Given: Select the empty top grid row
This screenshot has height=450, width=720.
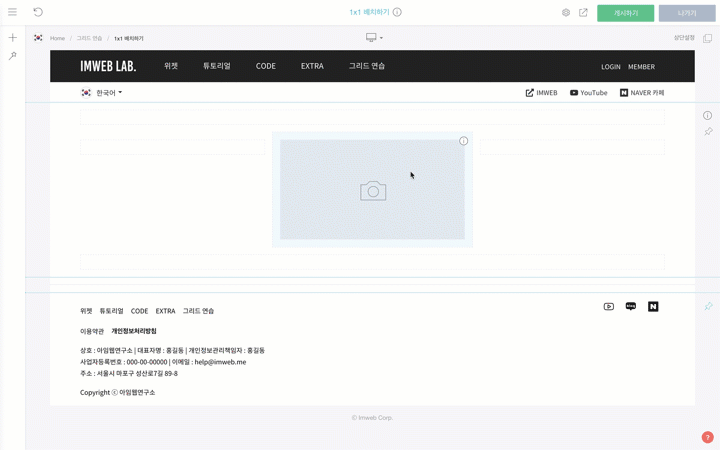Looking at the screenshot, I should click(x=372, y=117).
